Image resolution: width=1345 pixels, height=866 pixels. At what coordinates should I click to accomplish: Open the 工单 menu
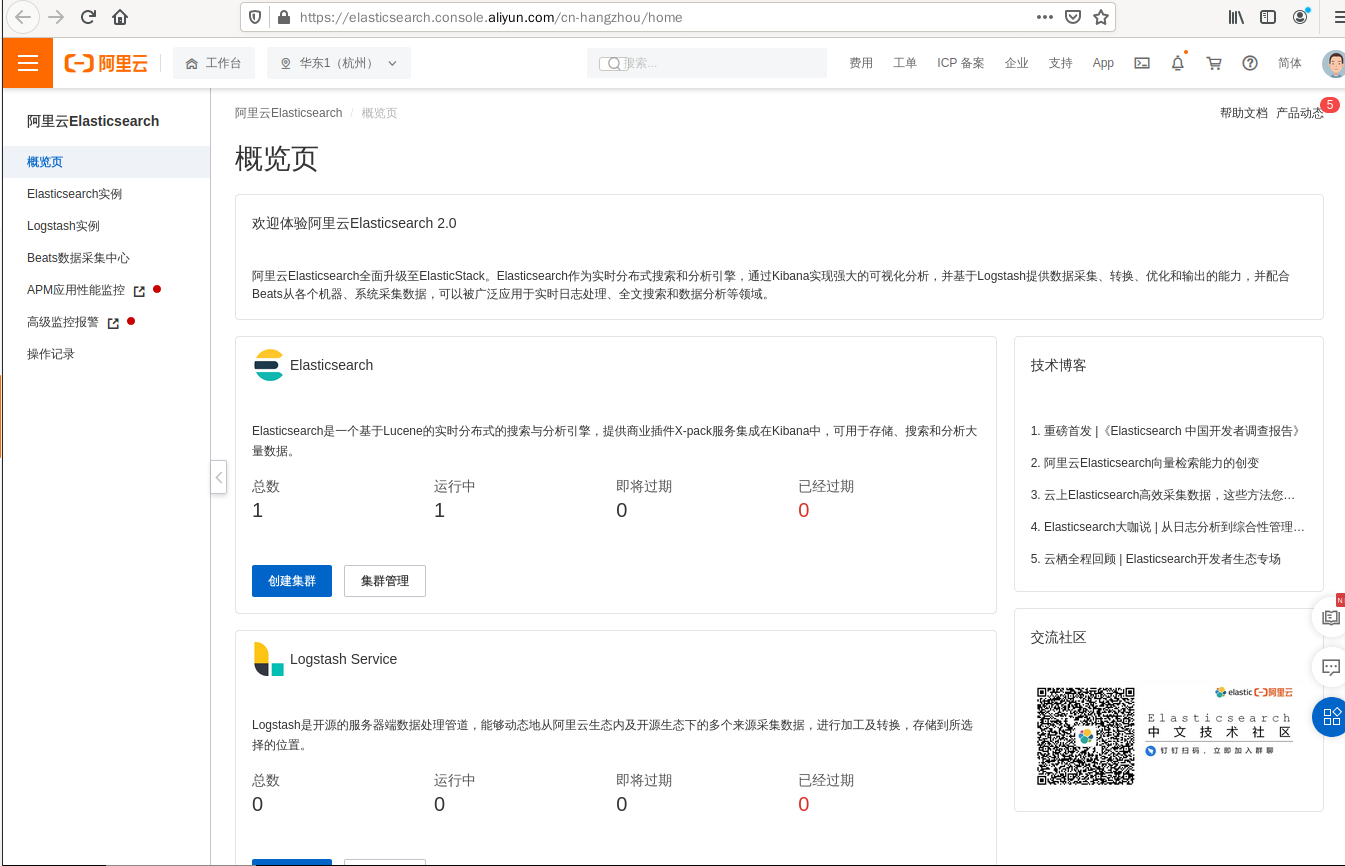pos(905,63)
